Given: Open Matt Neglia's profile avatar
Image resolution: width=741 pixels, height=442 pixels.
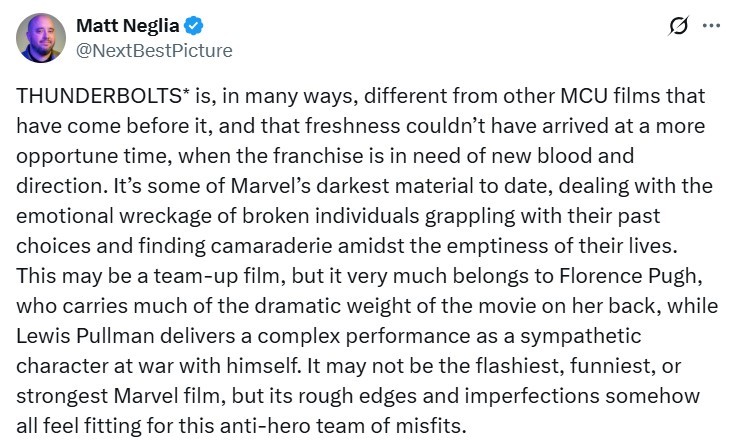Looking at the screenshot, I should [41, 38].
